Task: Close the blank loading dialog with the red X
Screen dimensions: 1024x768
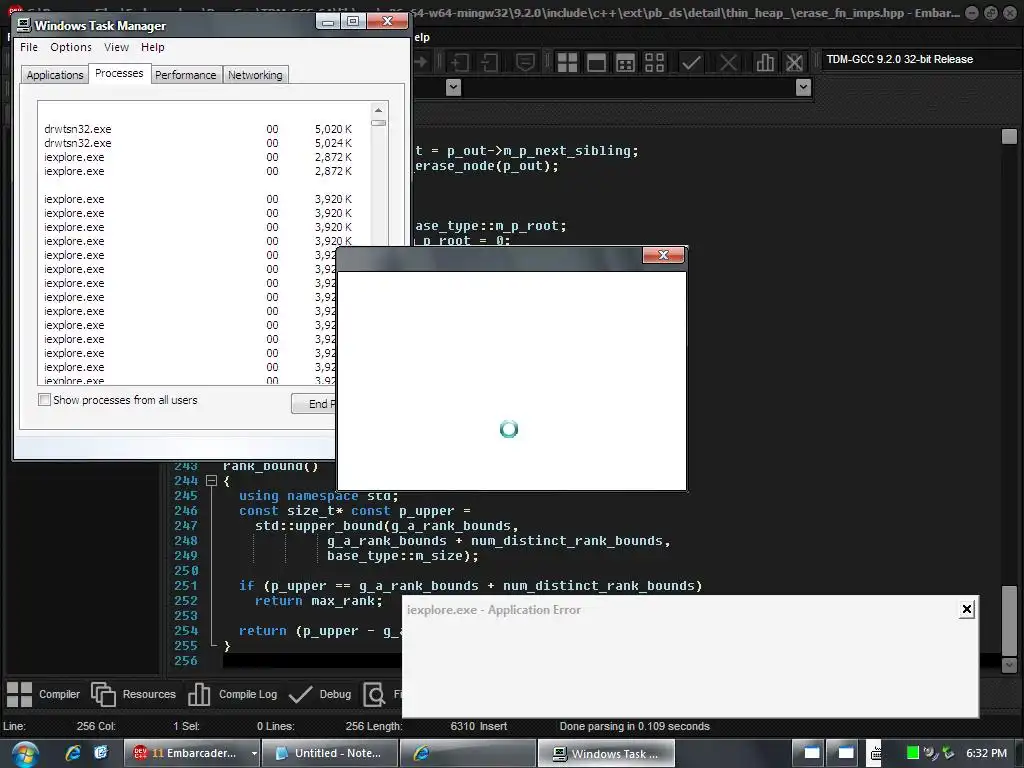Action: coord(664,255)
